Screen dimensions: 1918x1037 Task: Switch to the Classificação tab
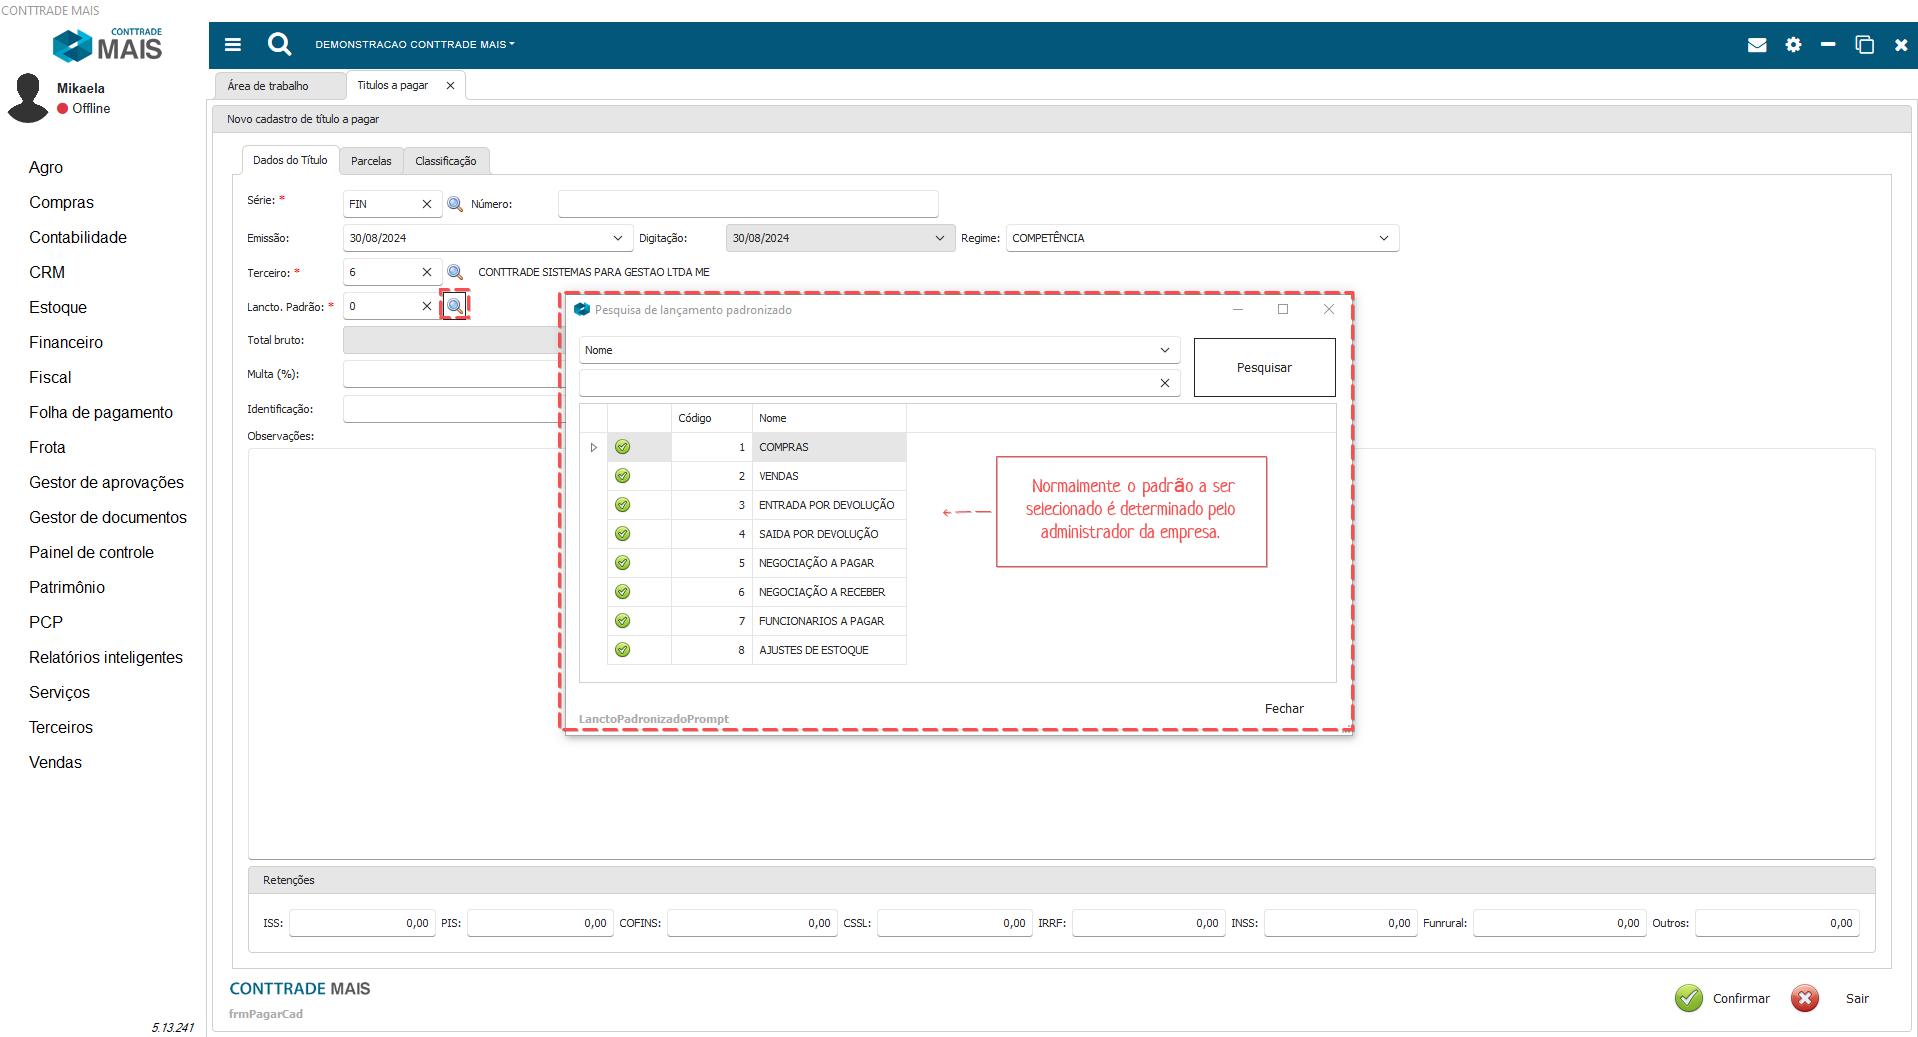point(445,161)
